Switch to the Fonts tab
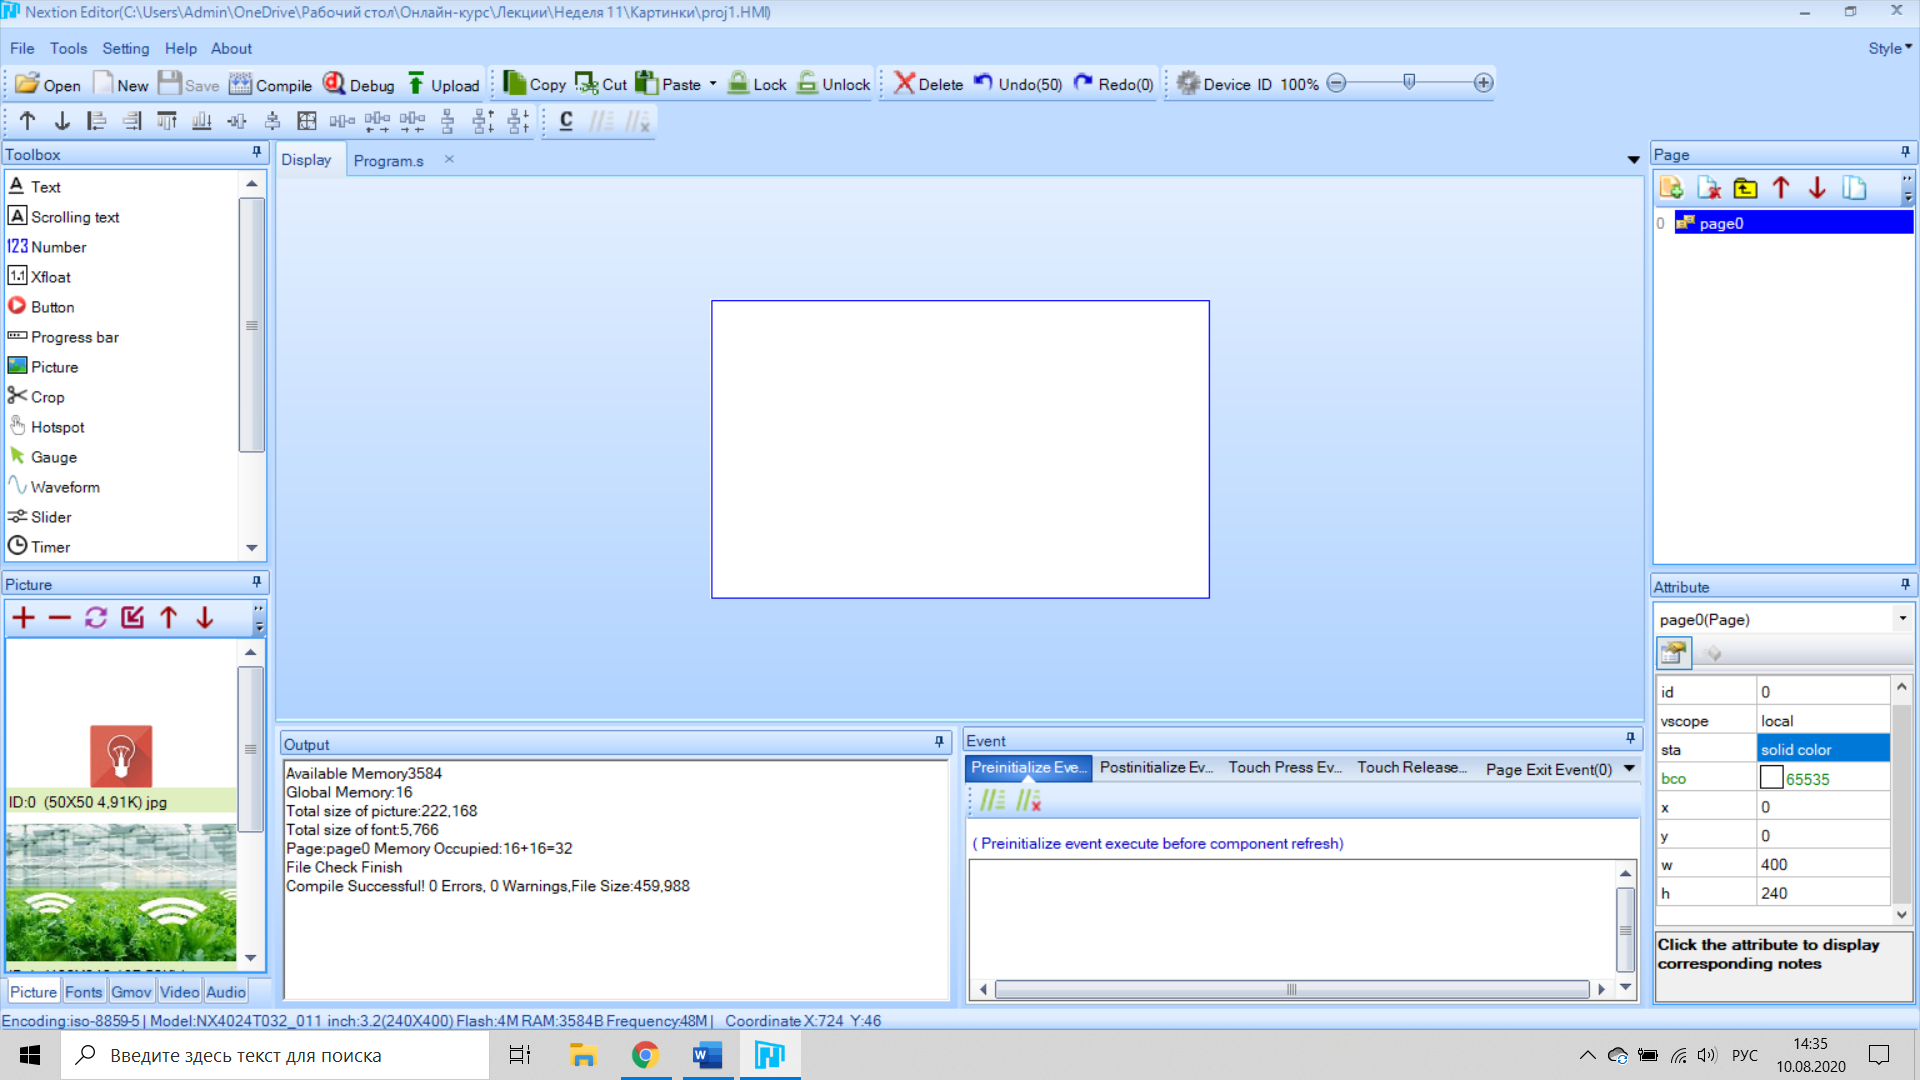The width and height of the screenshot is (1920, 1080). [x=83, y=992]
